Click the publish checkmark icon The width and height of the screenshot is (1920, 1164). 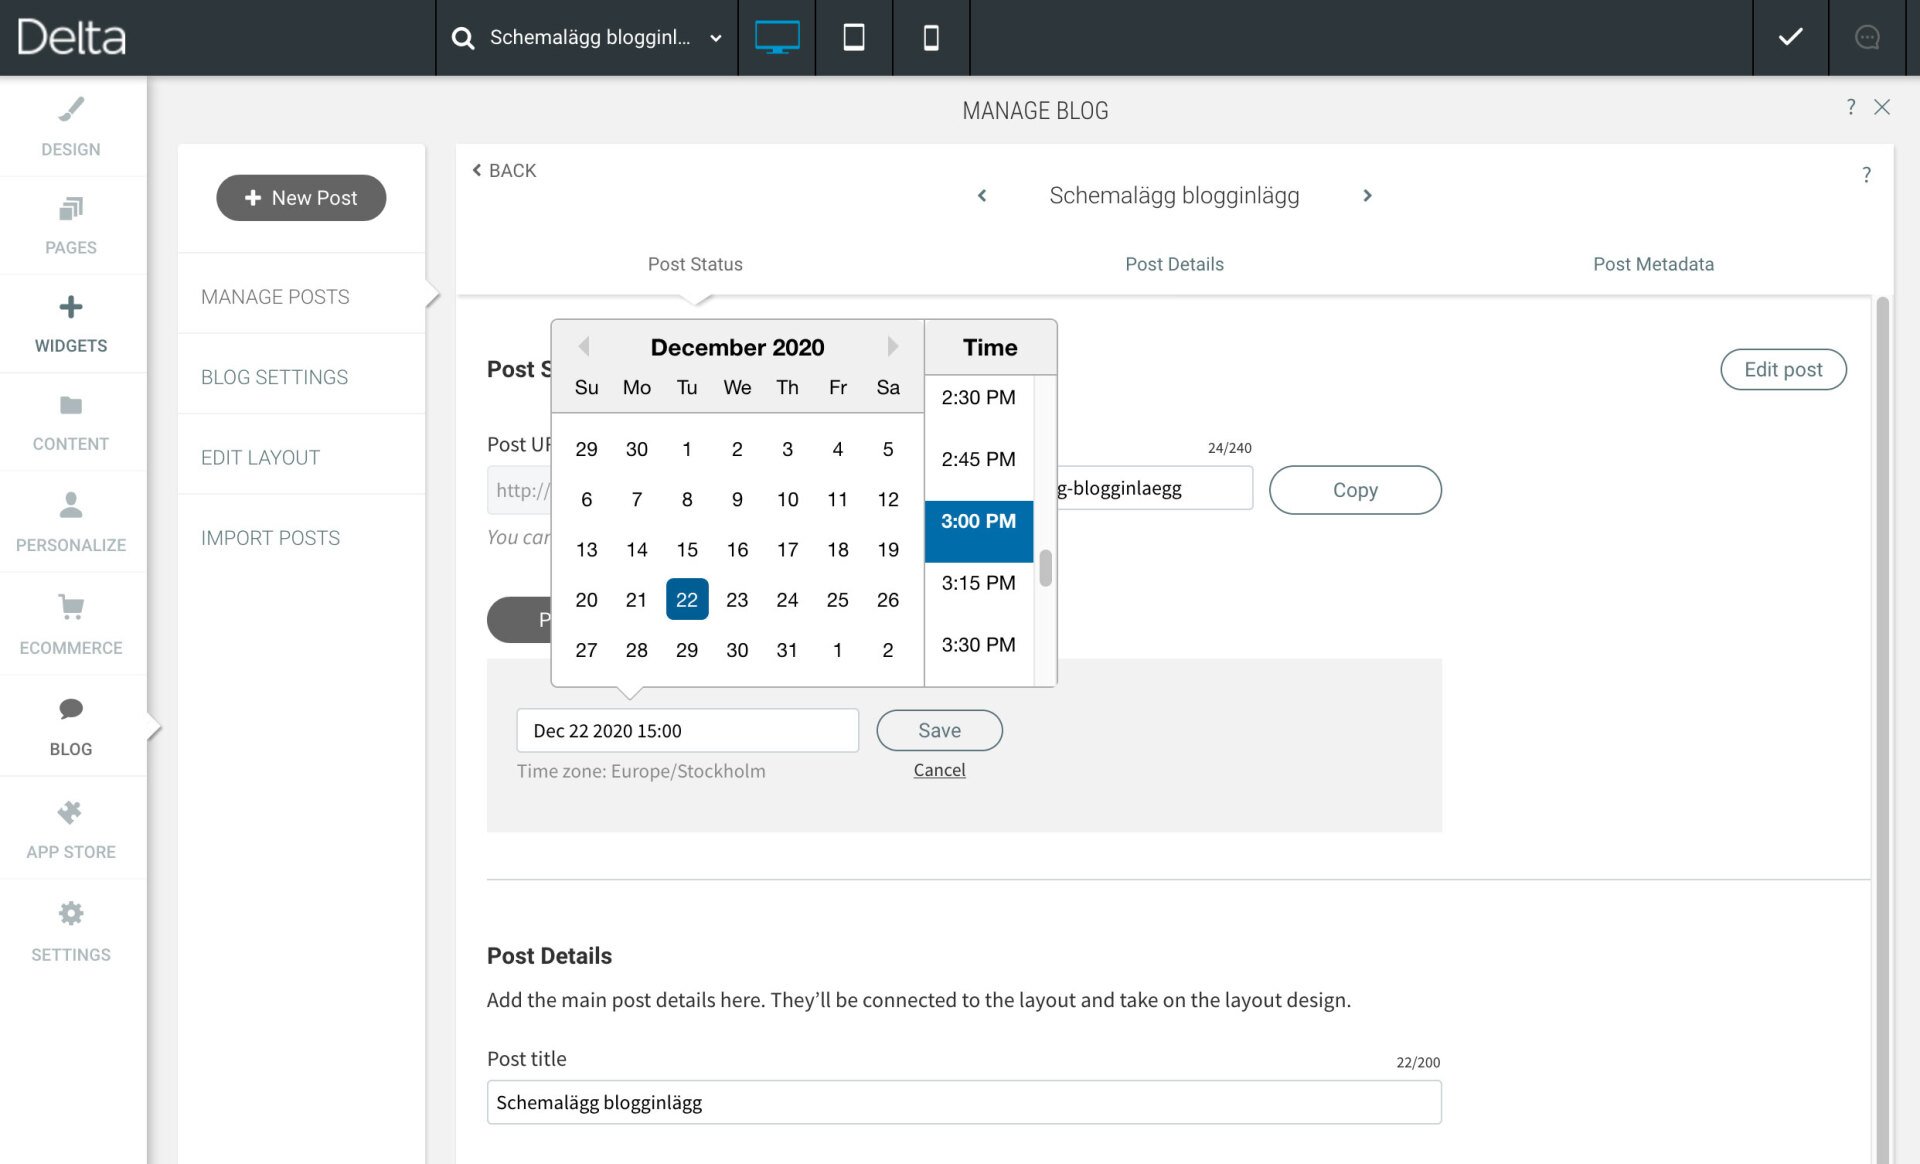tap(1790, 37)
